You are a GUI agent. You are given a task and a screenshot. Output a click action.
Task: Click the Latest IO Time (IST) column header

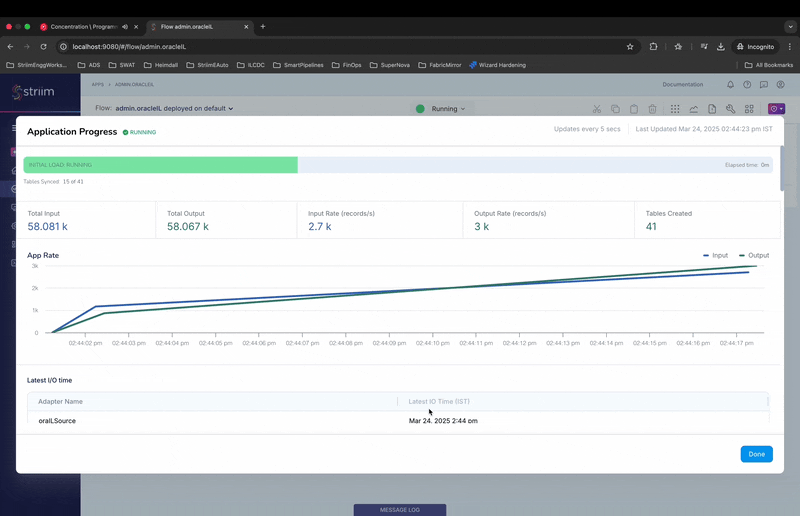tap(439, 402)
